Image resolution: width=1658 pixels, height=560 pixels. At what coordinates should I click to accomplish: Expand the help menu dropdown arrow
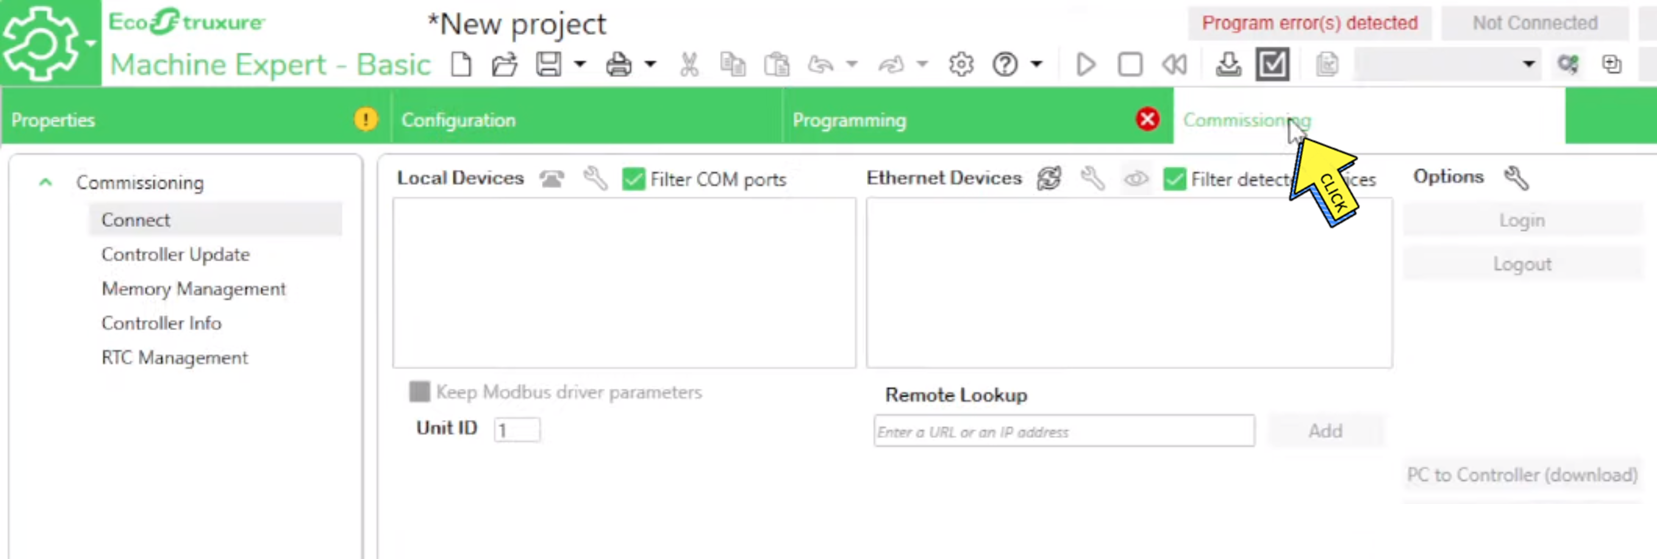[x=1037, y=65]
